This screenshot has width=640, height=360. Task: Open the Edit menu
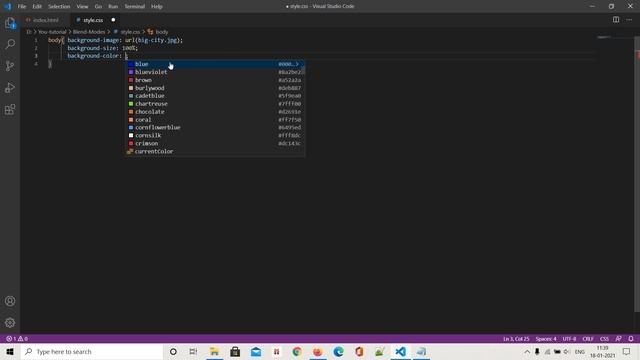coord(37,7)
